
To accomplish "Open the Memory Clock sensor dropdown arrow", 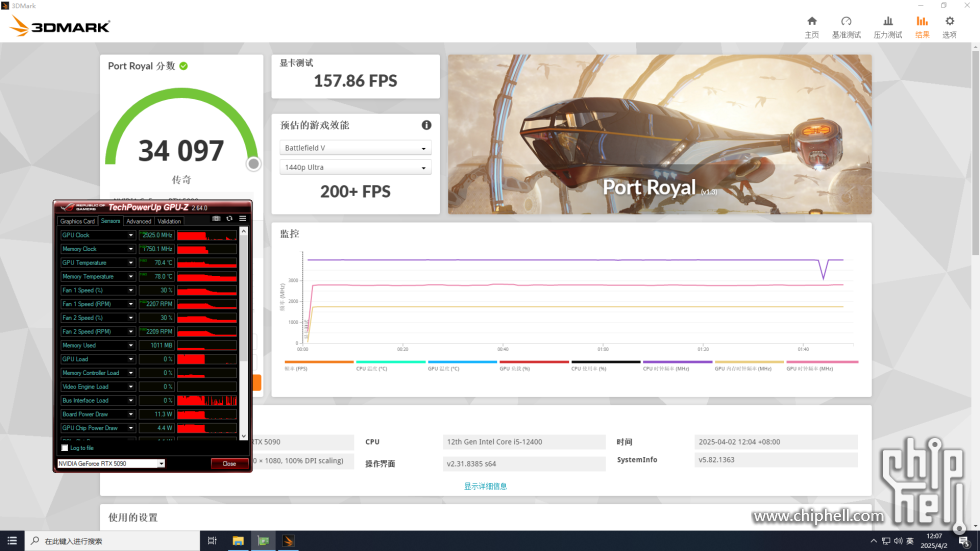I will pos(131,249).
